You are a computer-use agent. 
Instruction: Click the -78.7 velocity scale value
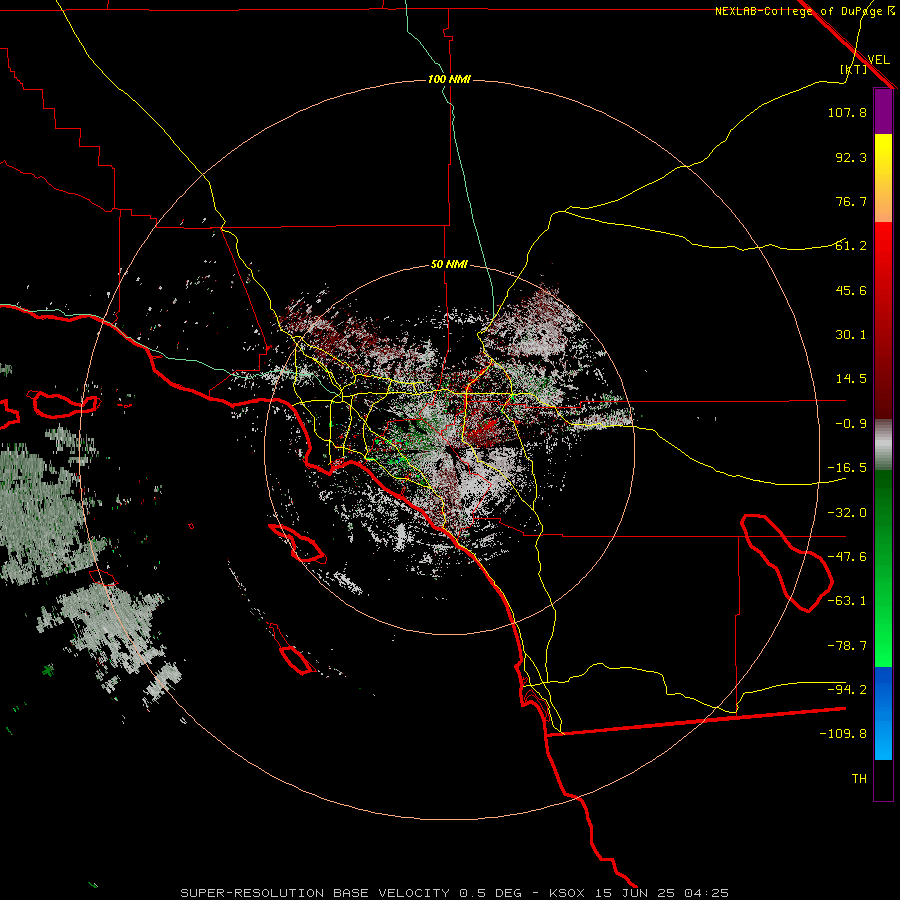tap(847, 646)
